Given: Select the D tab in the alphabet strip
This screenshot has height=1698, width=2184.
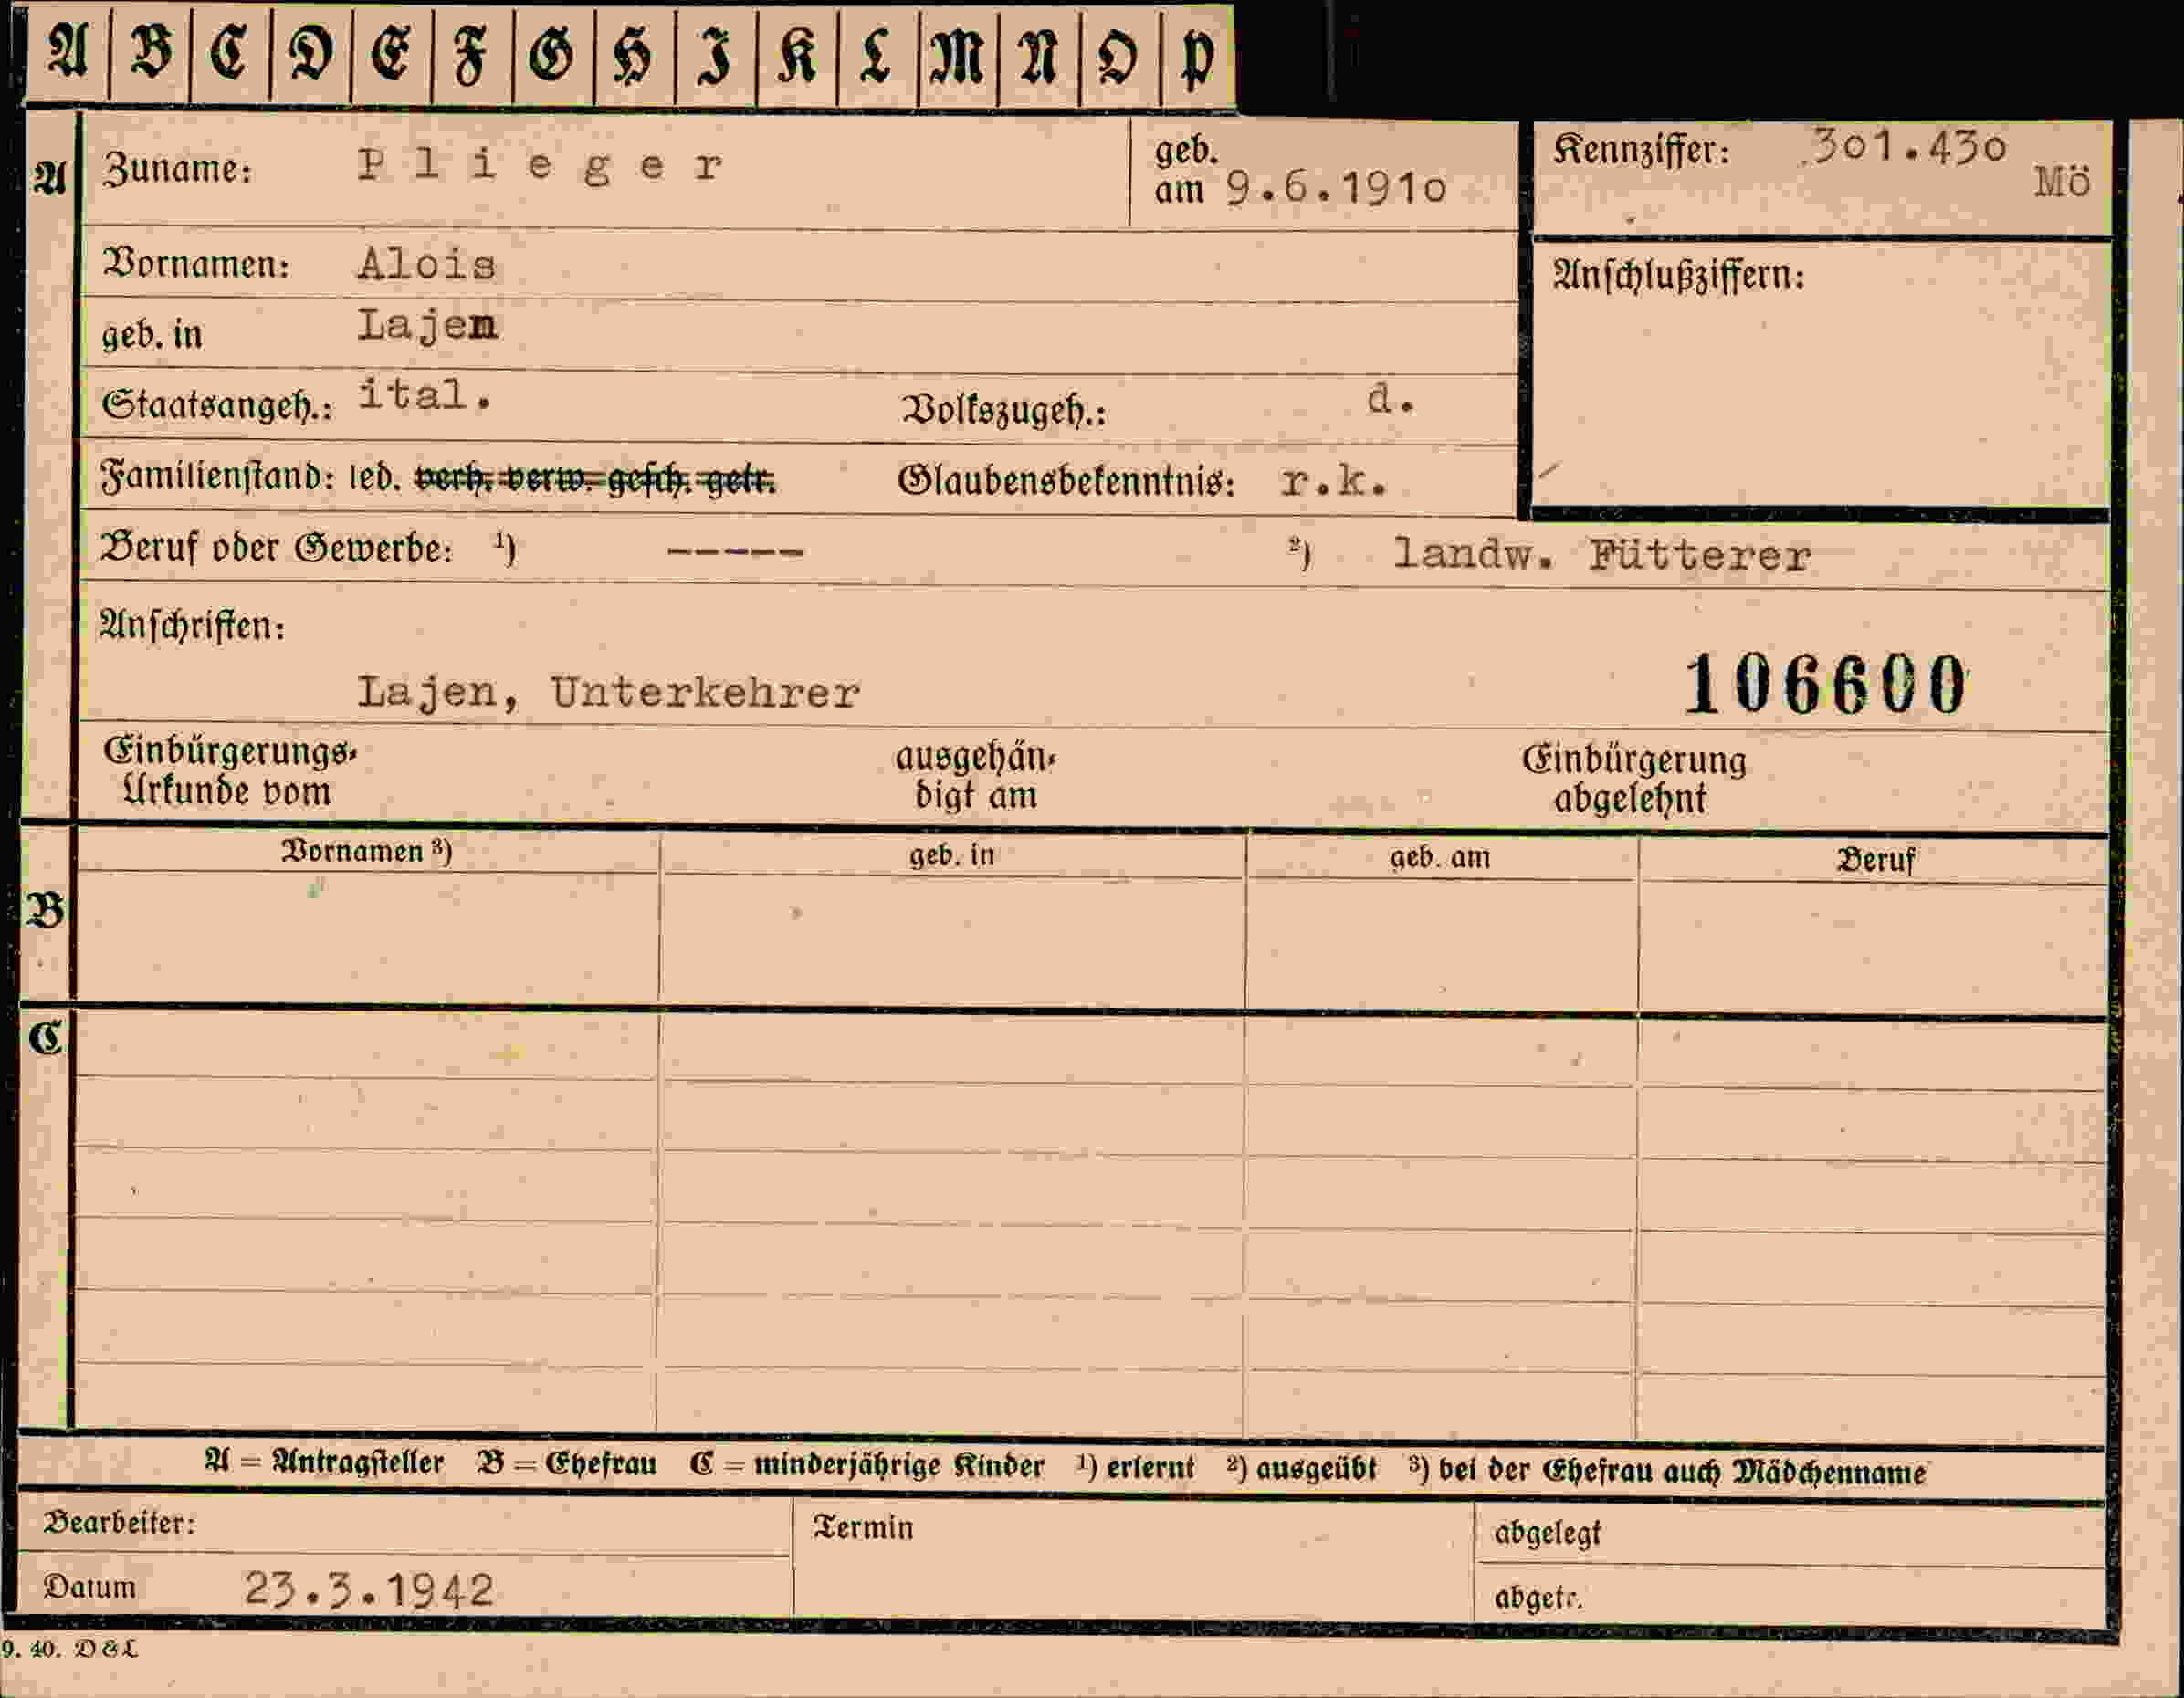Looking at the screenshot, I should click(311, 54).
